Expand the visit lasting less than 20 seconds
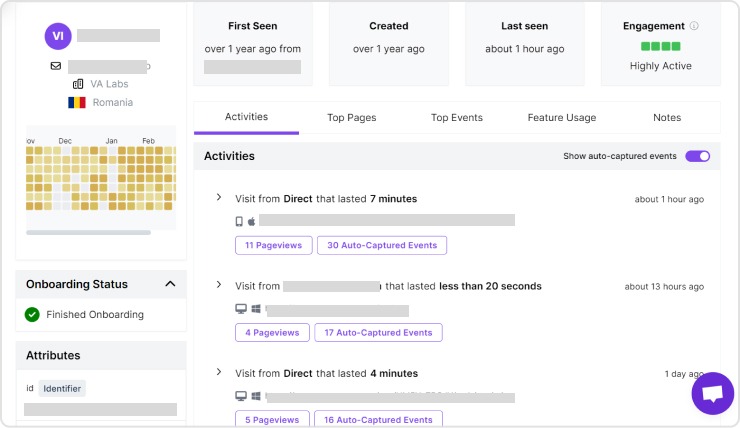740x428 pixels. (219, 285)
